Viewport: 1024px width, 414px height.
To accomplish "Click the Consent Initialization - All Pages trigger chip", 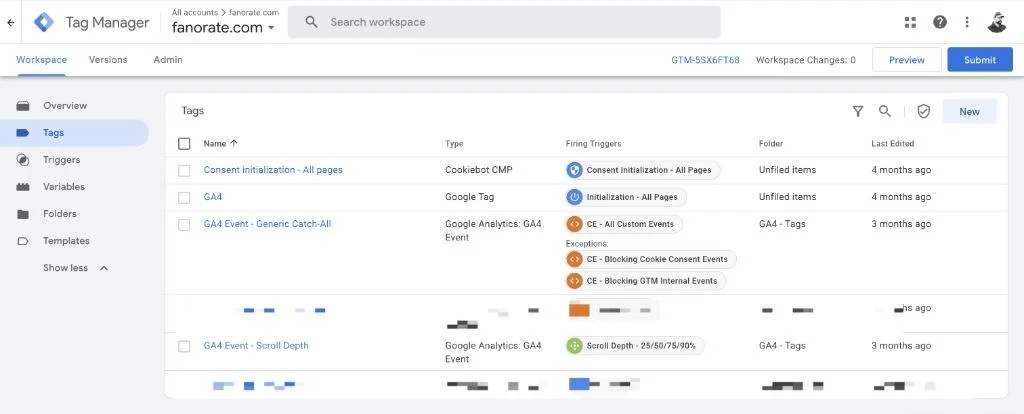I will (x=643, y=170).
